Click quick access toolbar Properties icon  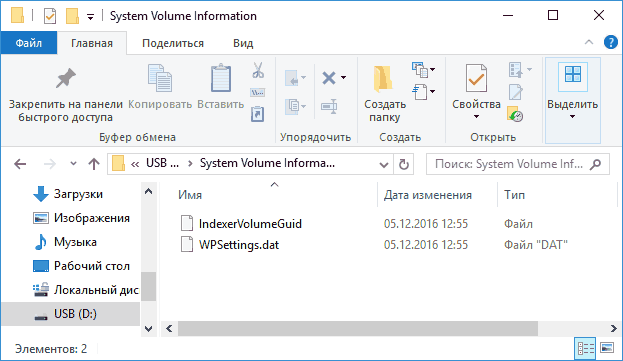[50, 16]
